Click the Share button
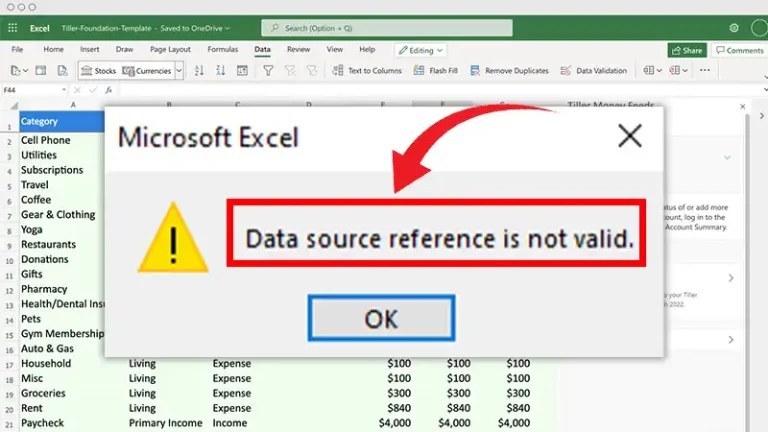Screen dimensions: 768x432 click(687, 50)
